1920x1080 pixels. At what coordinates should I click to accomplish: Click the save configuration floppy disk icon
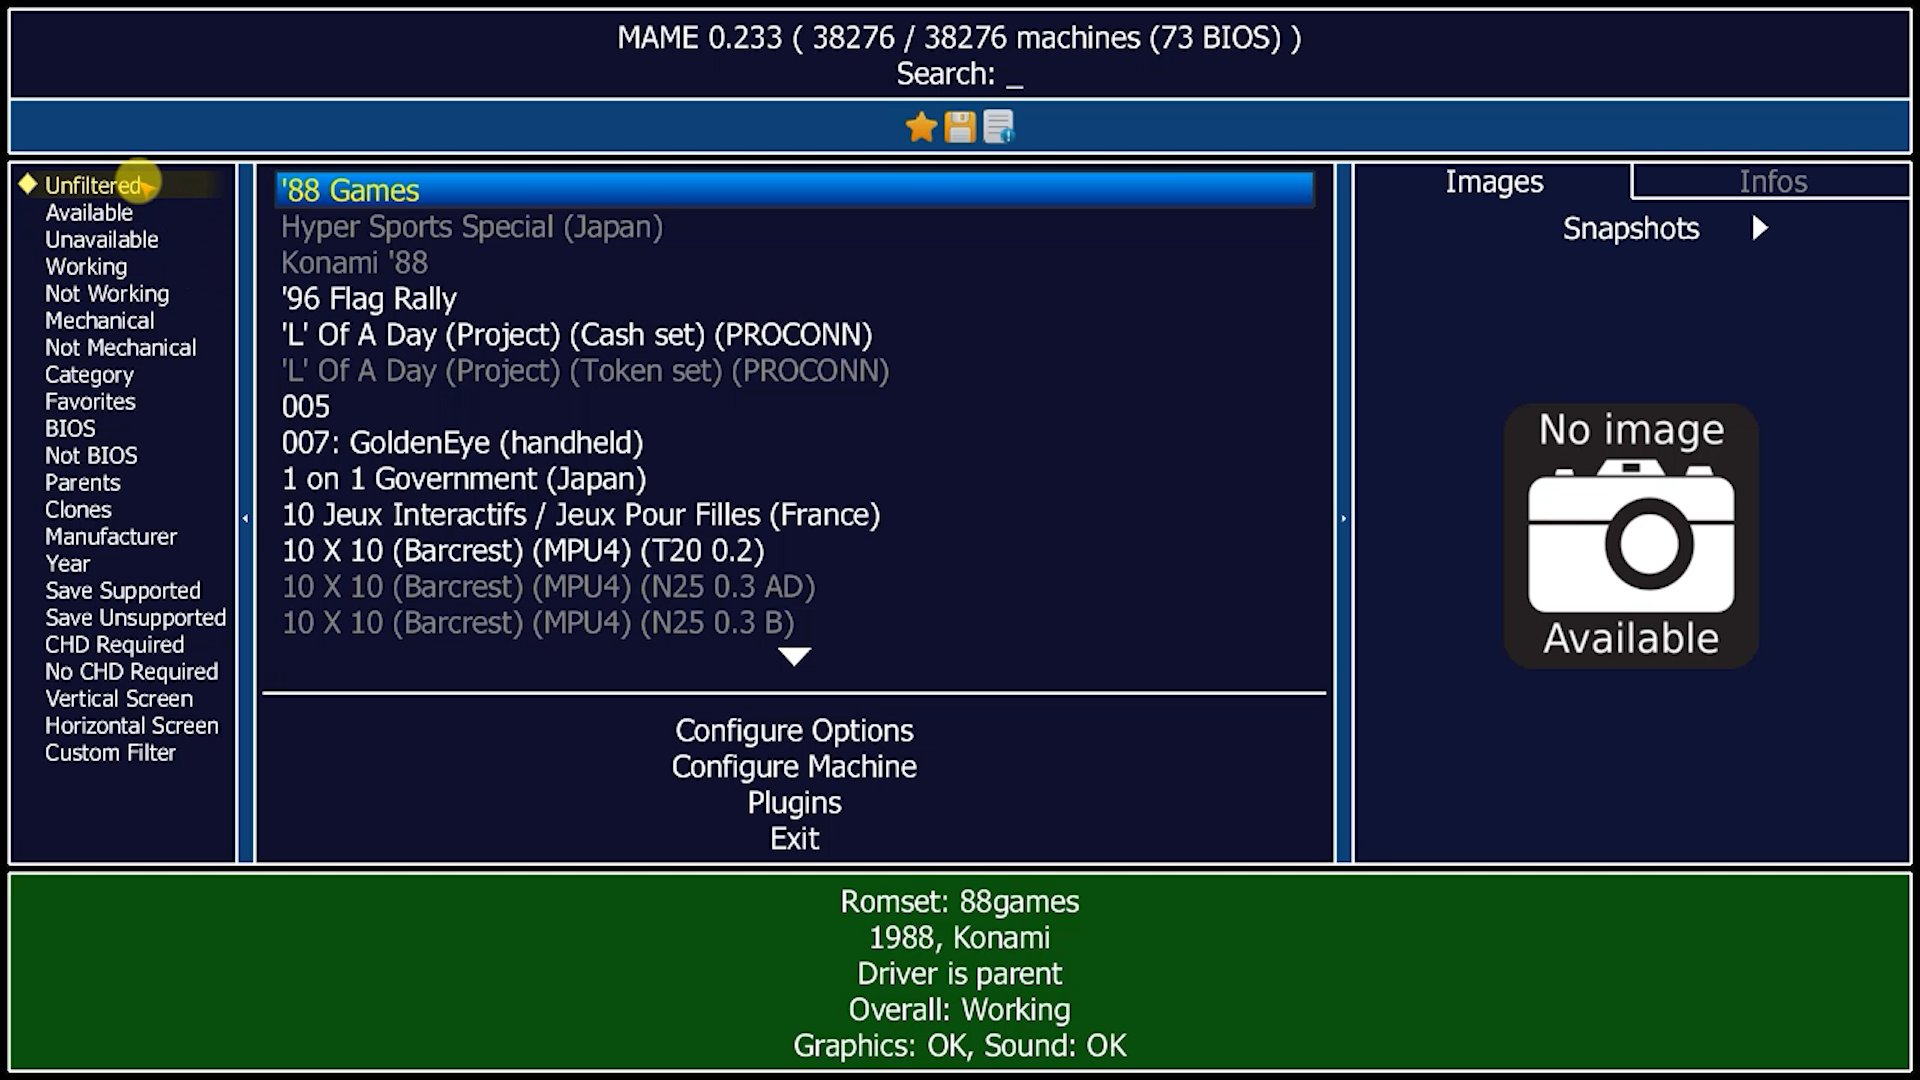[958, 126]
